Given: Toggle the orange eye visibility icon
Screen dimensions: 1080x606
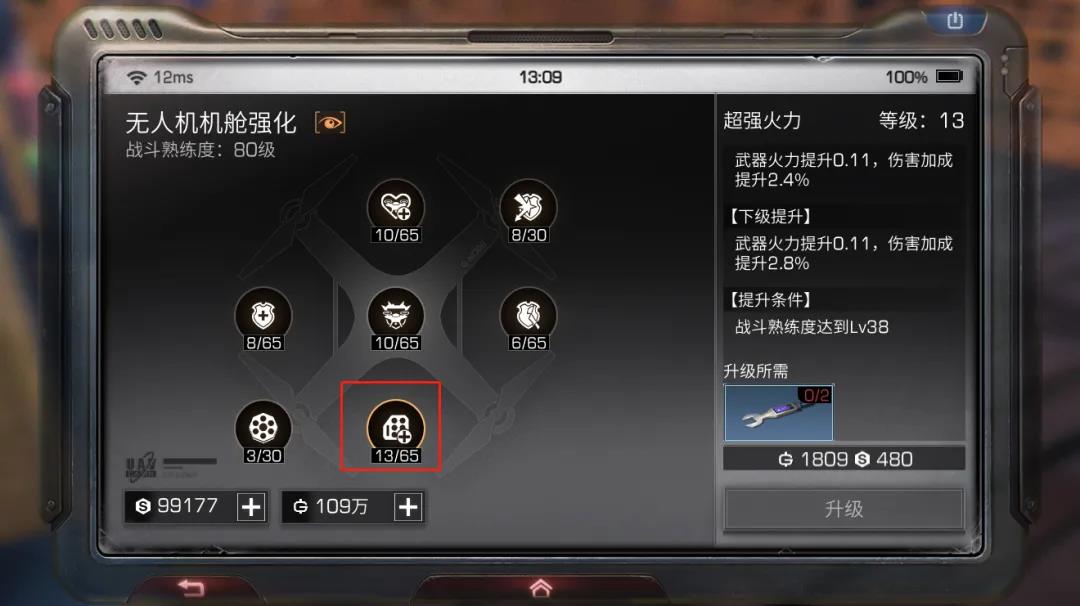Looking at the screenshot, I should click(330, 123).
